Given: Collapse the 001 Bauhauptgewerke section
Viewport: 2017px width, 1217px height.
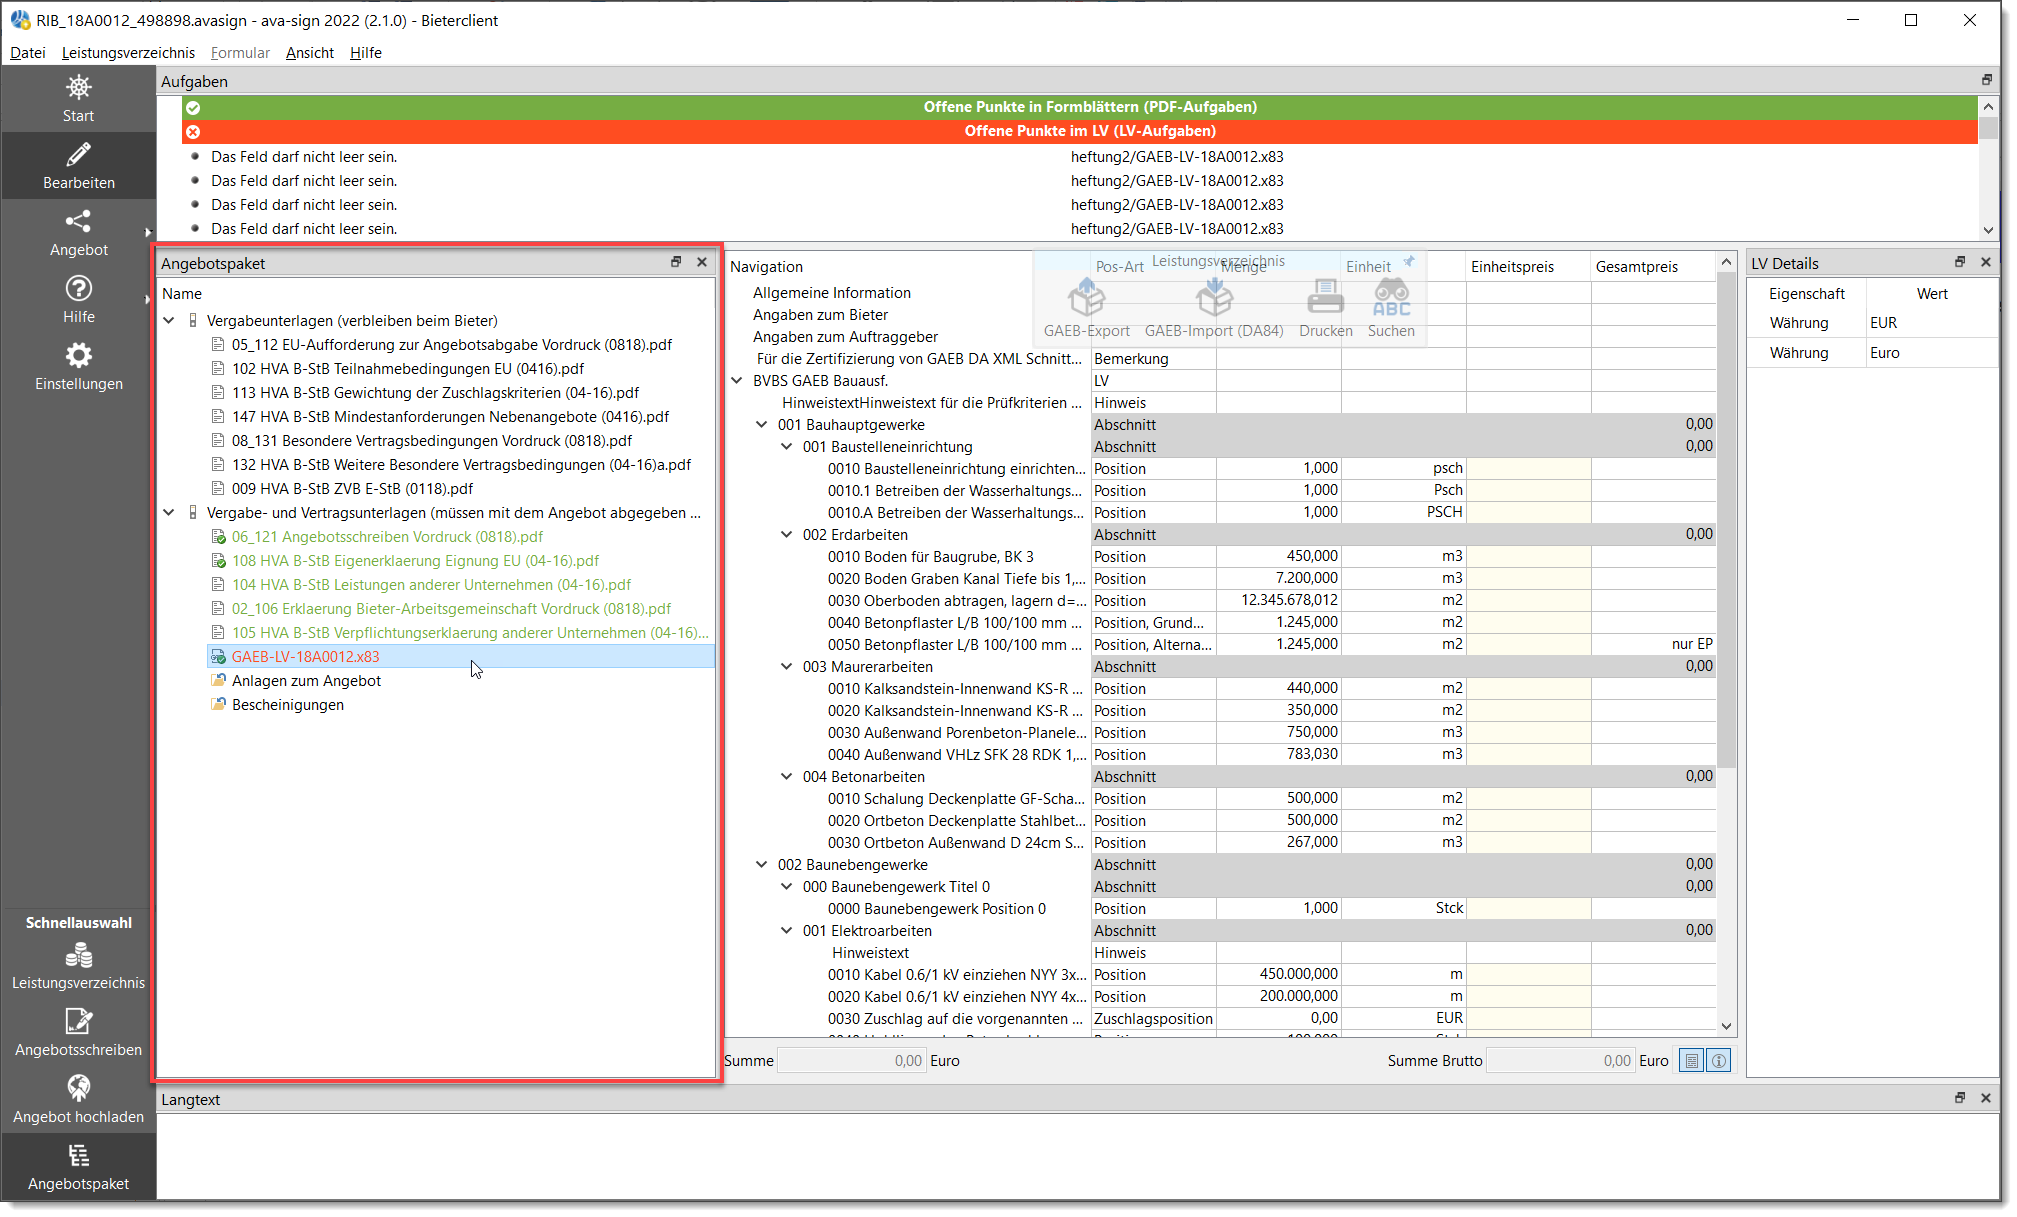Looking at the screenshot, I should tap(762, 425).
